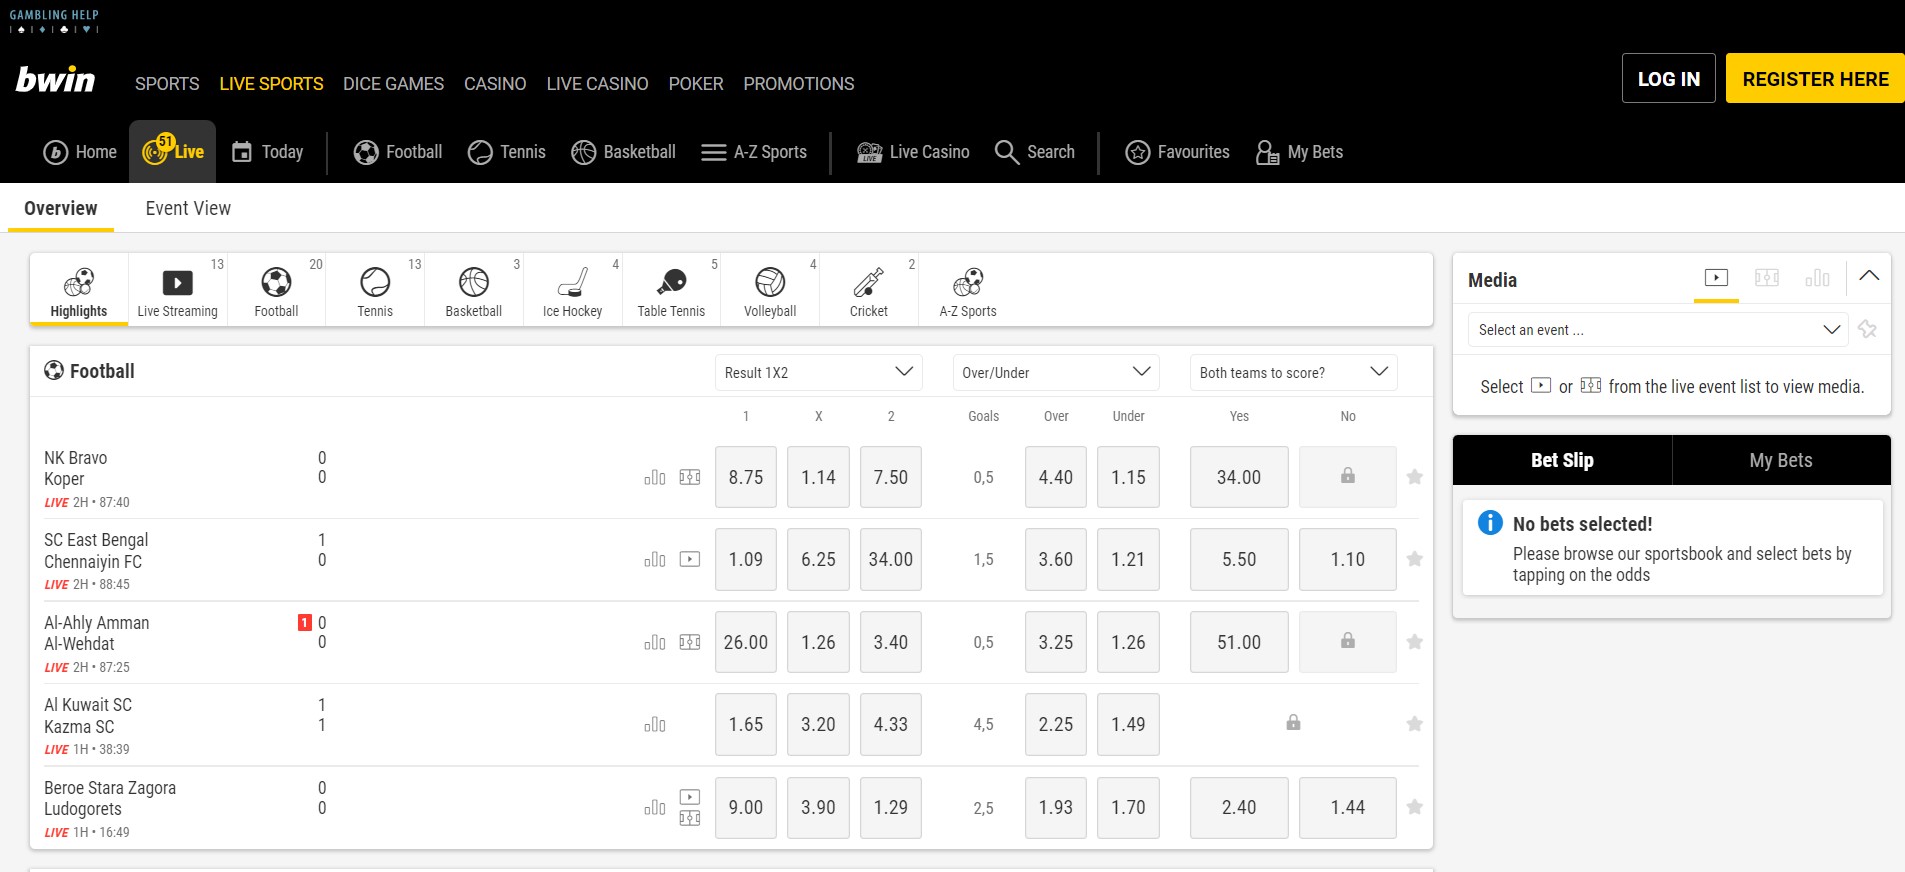Click the LOG IN button
Viewport: 1905px width, 872px height.
[1668, 78]
